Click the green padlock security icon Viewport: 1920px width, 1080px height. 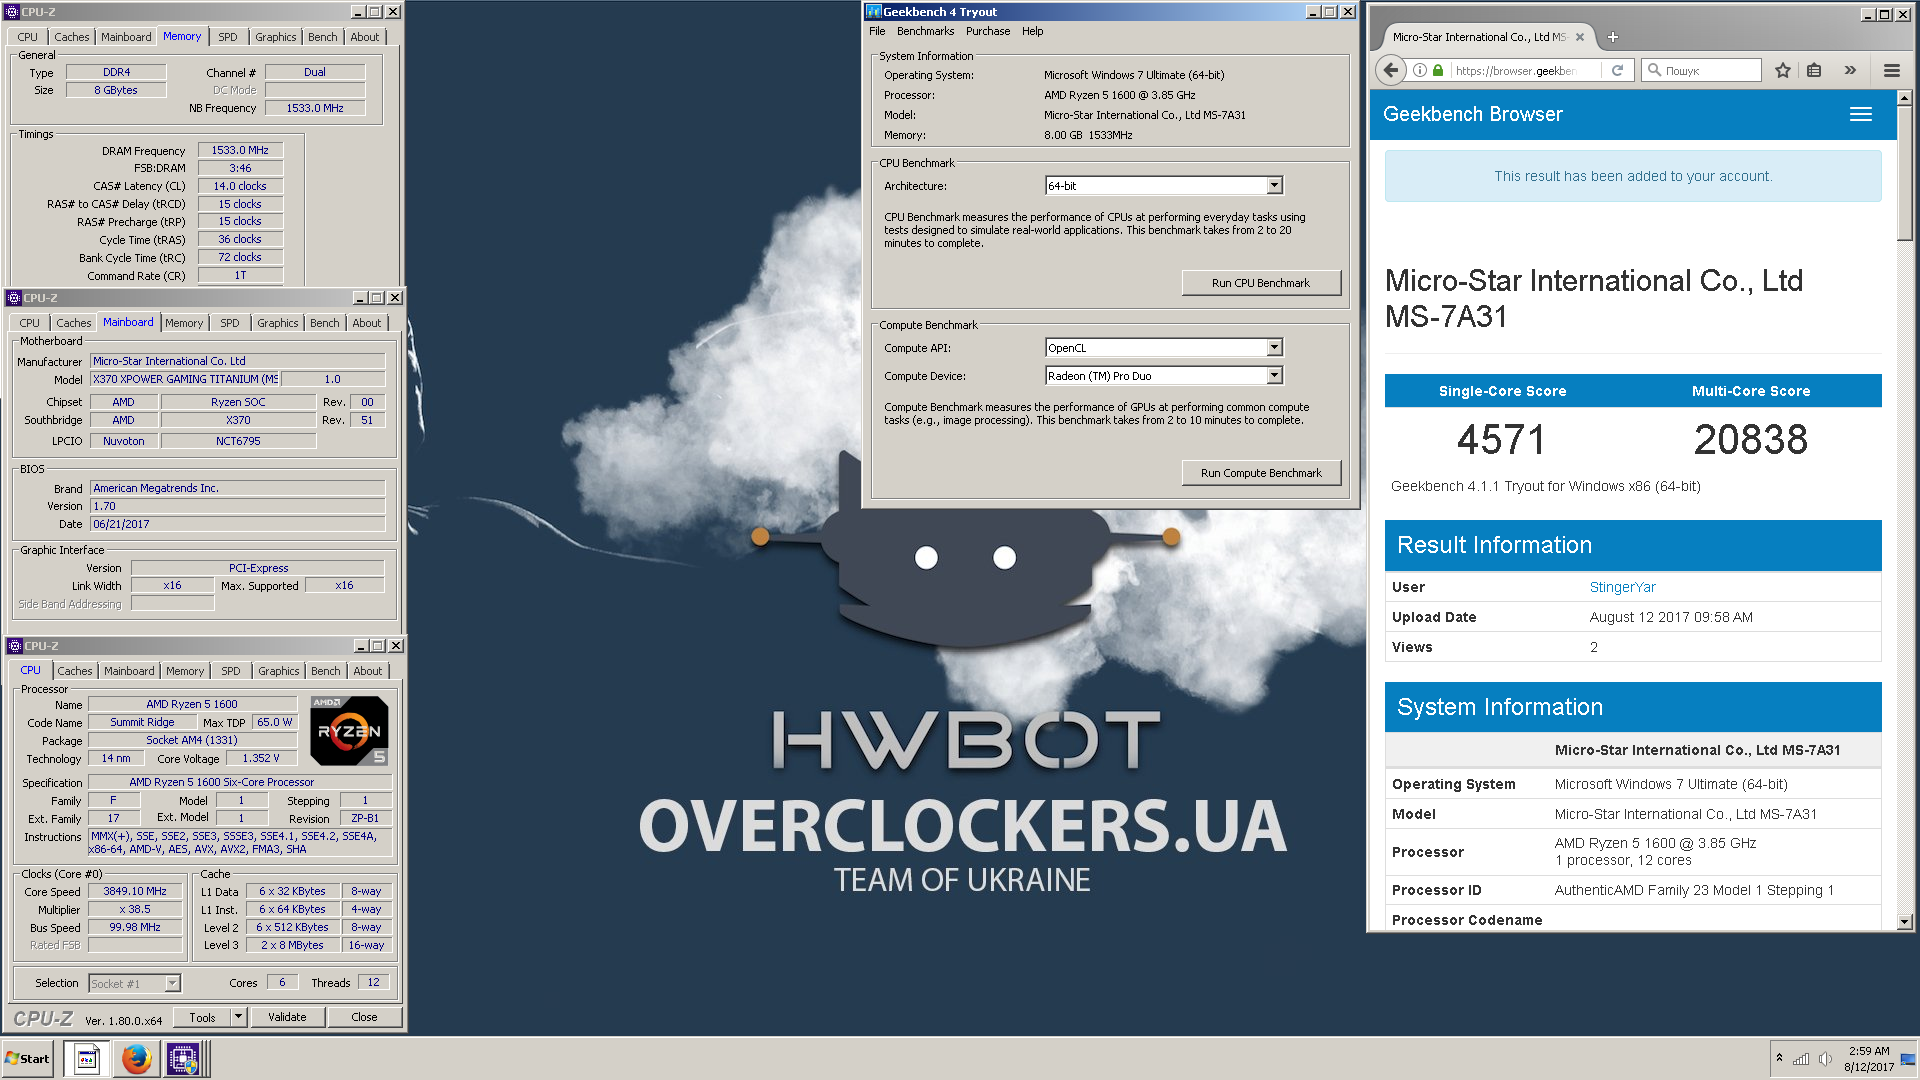tap(1438, 70)
